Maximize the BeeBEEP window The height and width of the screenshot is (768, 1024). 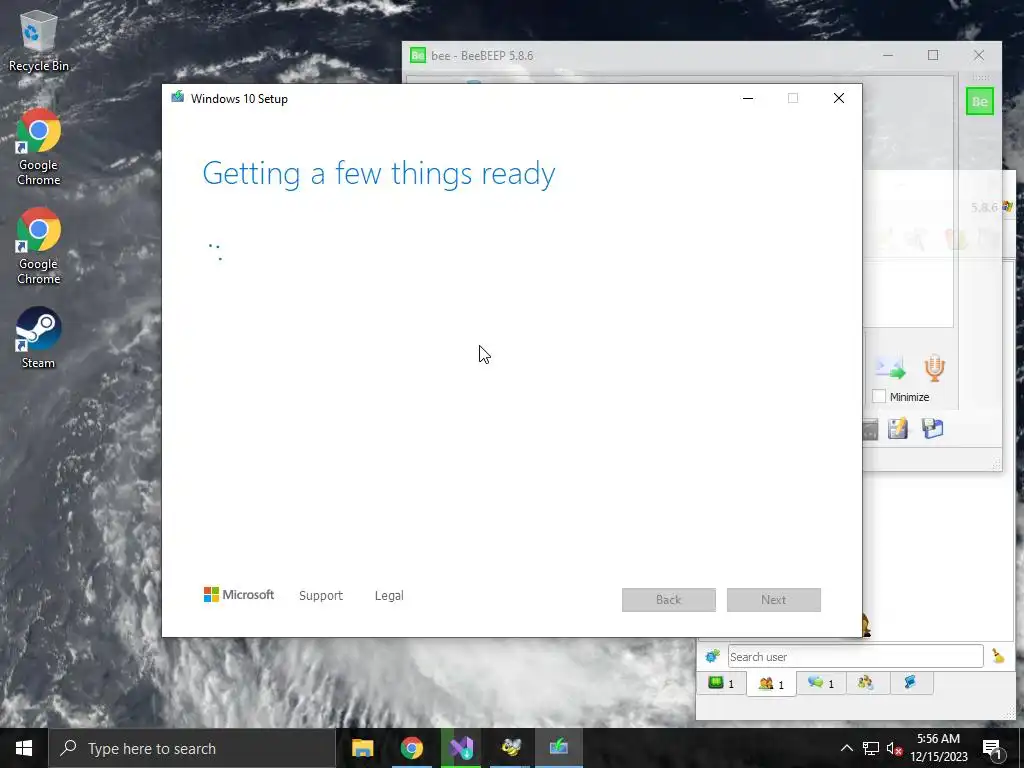(x=933, y=56)
